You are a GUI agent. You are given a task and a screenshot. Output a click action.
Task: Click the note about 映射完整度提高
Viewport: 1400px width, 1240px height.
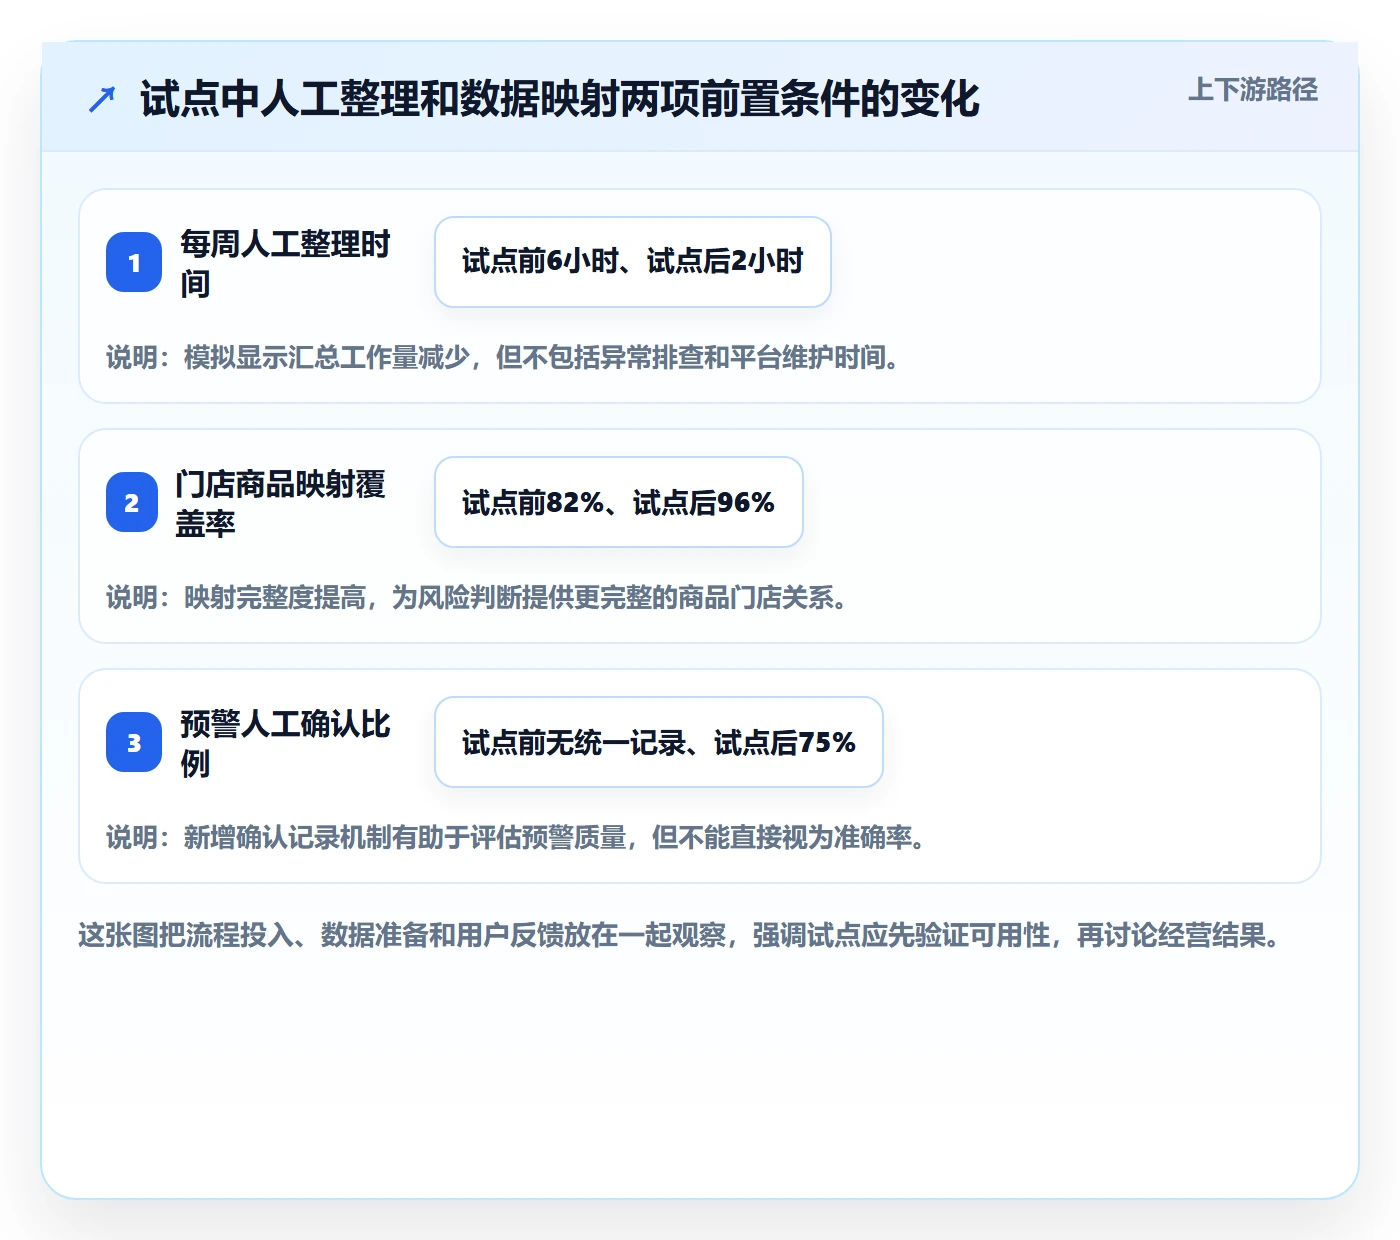(477, 597)
